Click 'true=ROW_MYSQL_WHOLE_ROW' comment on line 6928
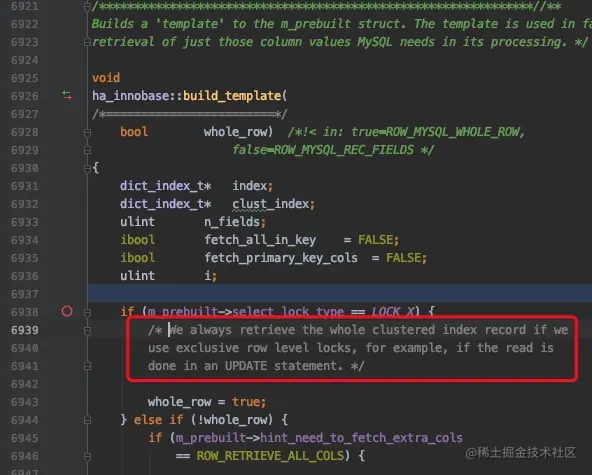The image size is (592, 475). tap(435, 132)
